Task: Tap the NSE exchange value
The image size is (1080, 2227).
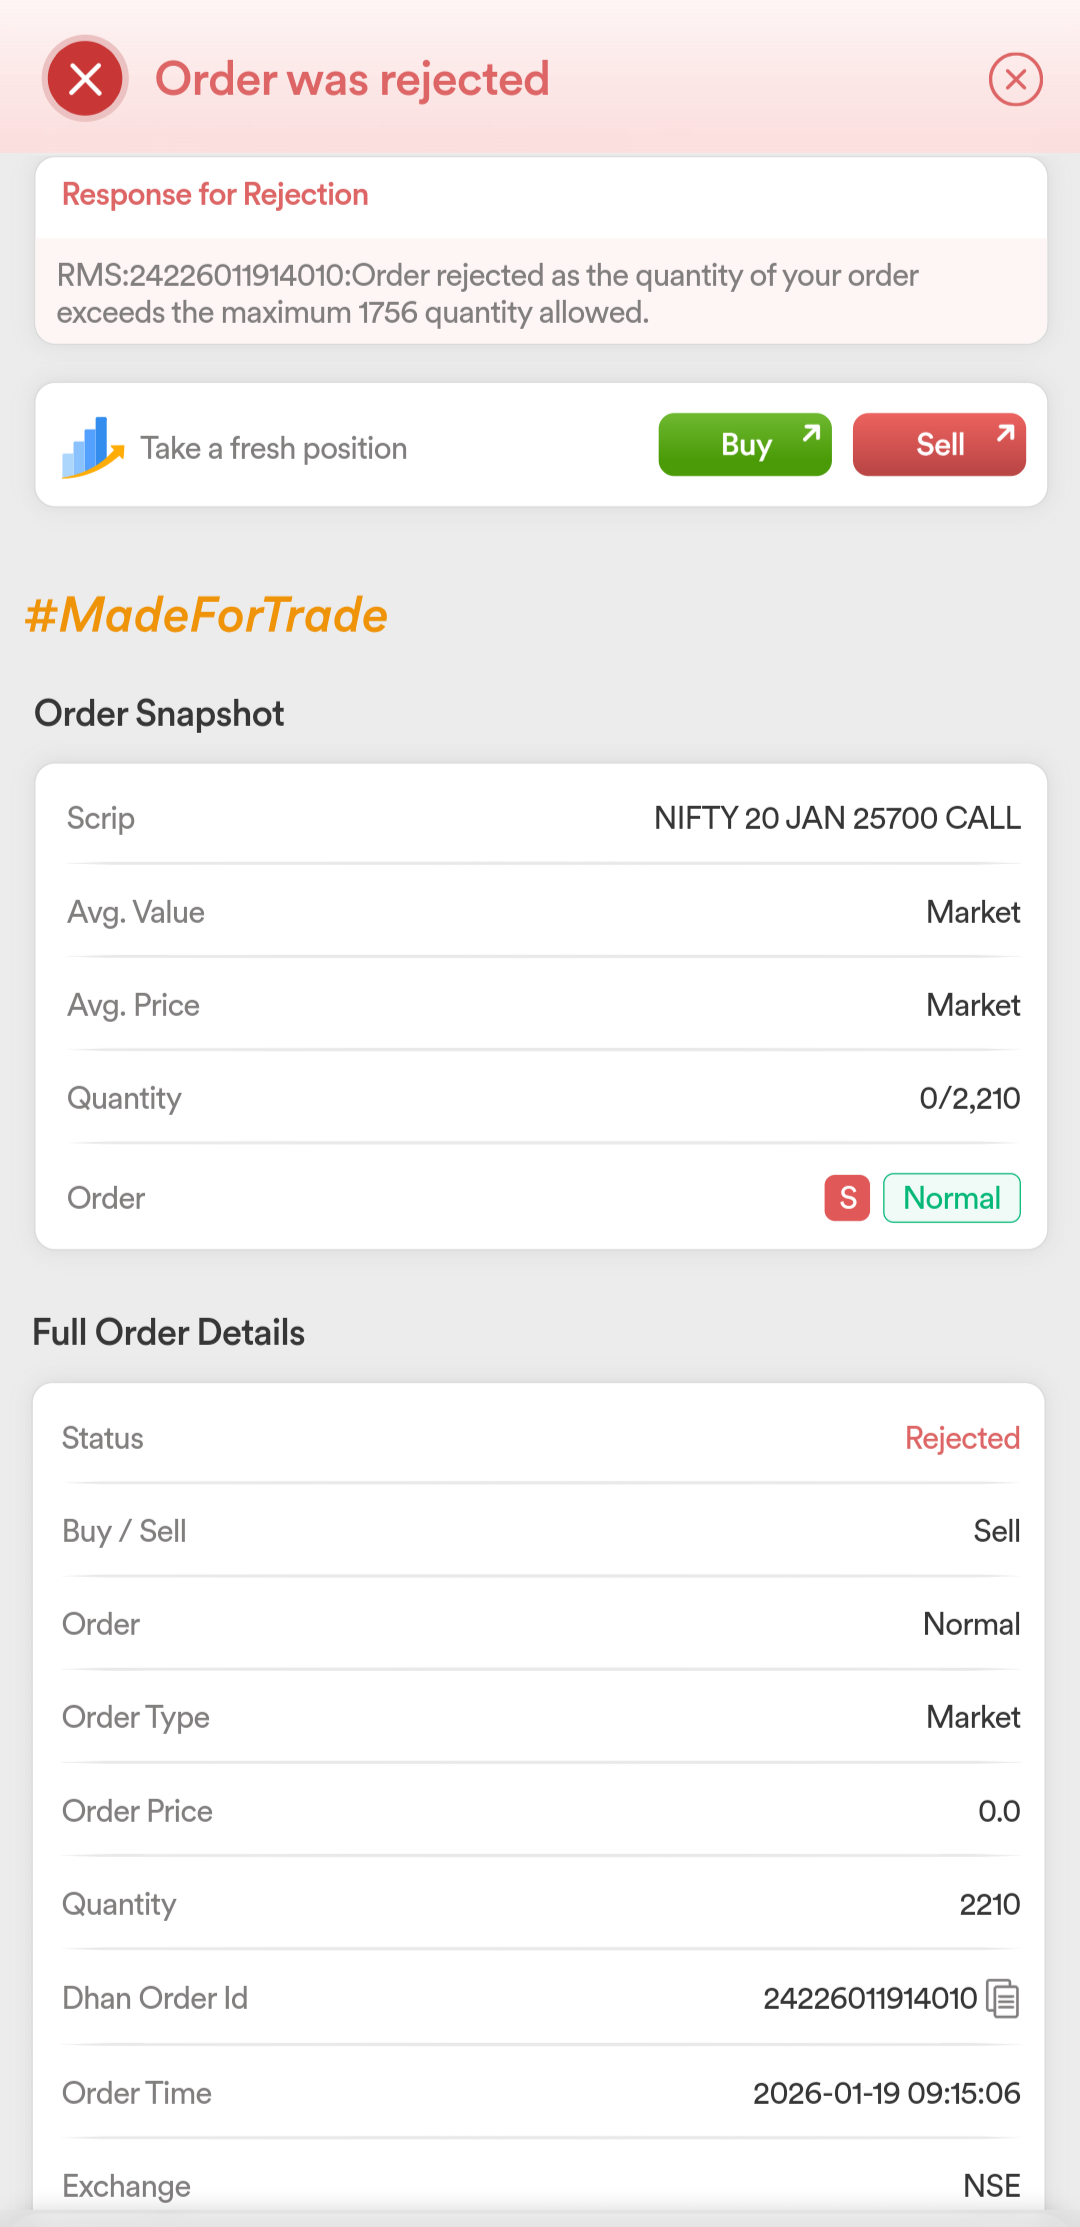Action: pos(991,2186)
